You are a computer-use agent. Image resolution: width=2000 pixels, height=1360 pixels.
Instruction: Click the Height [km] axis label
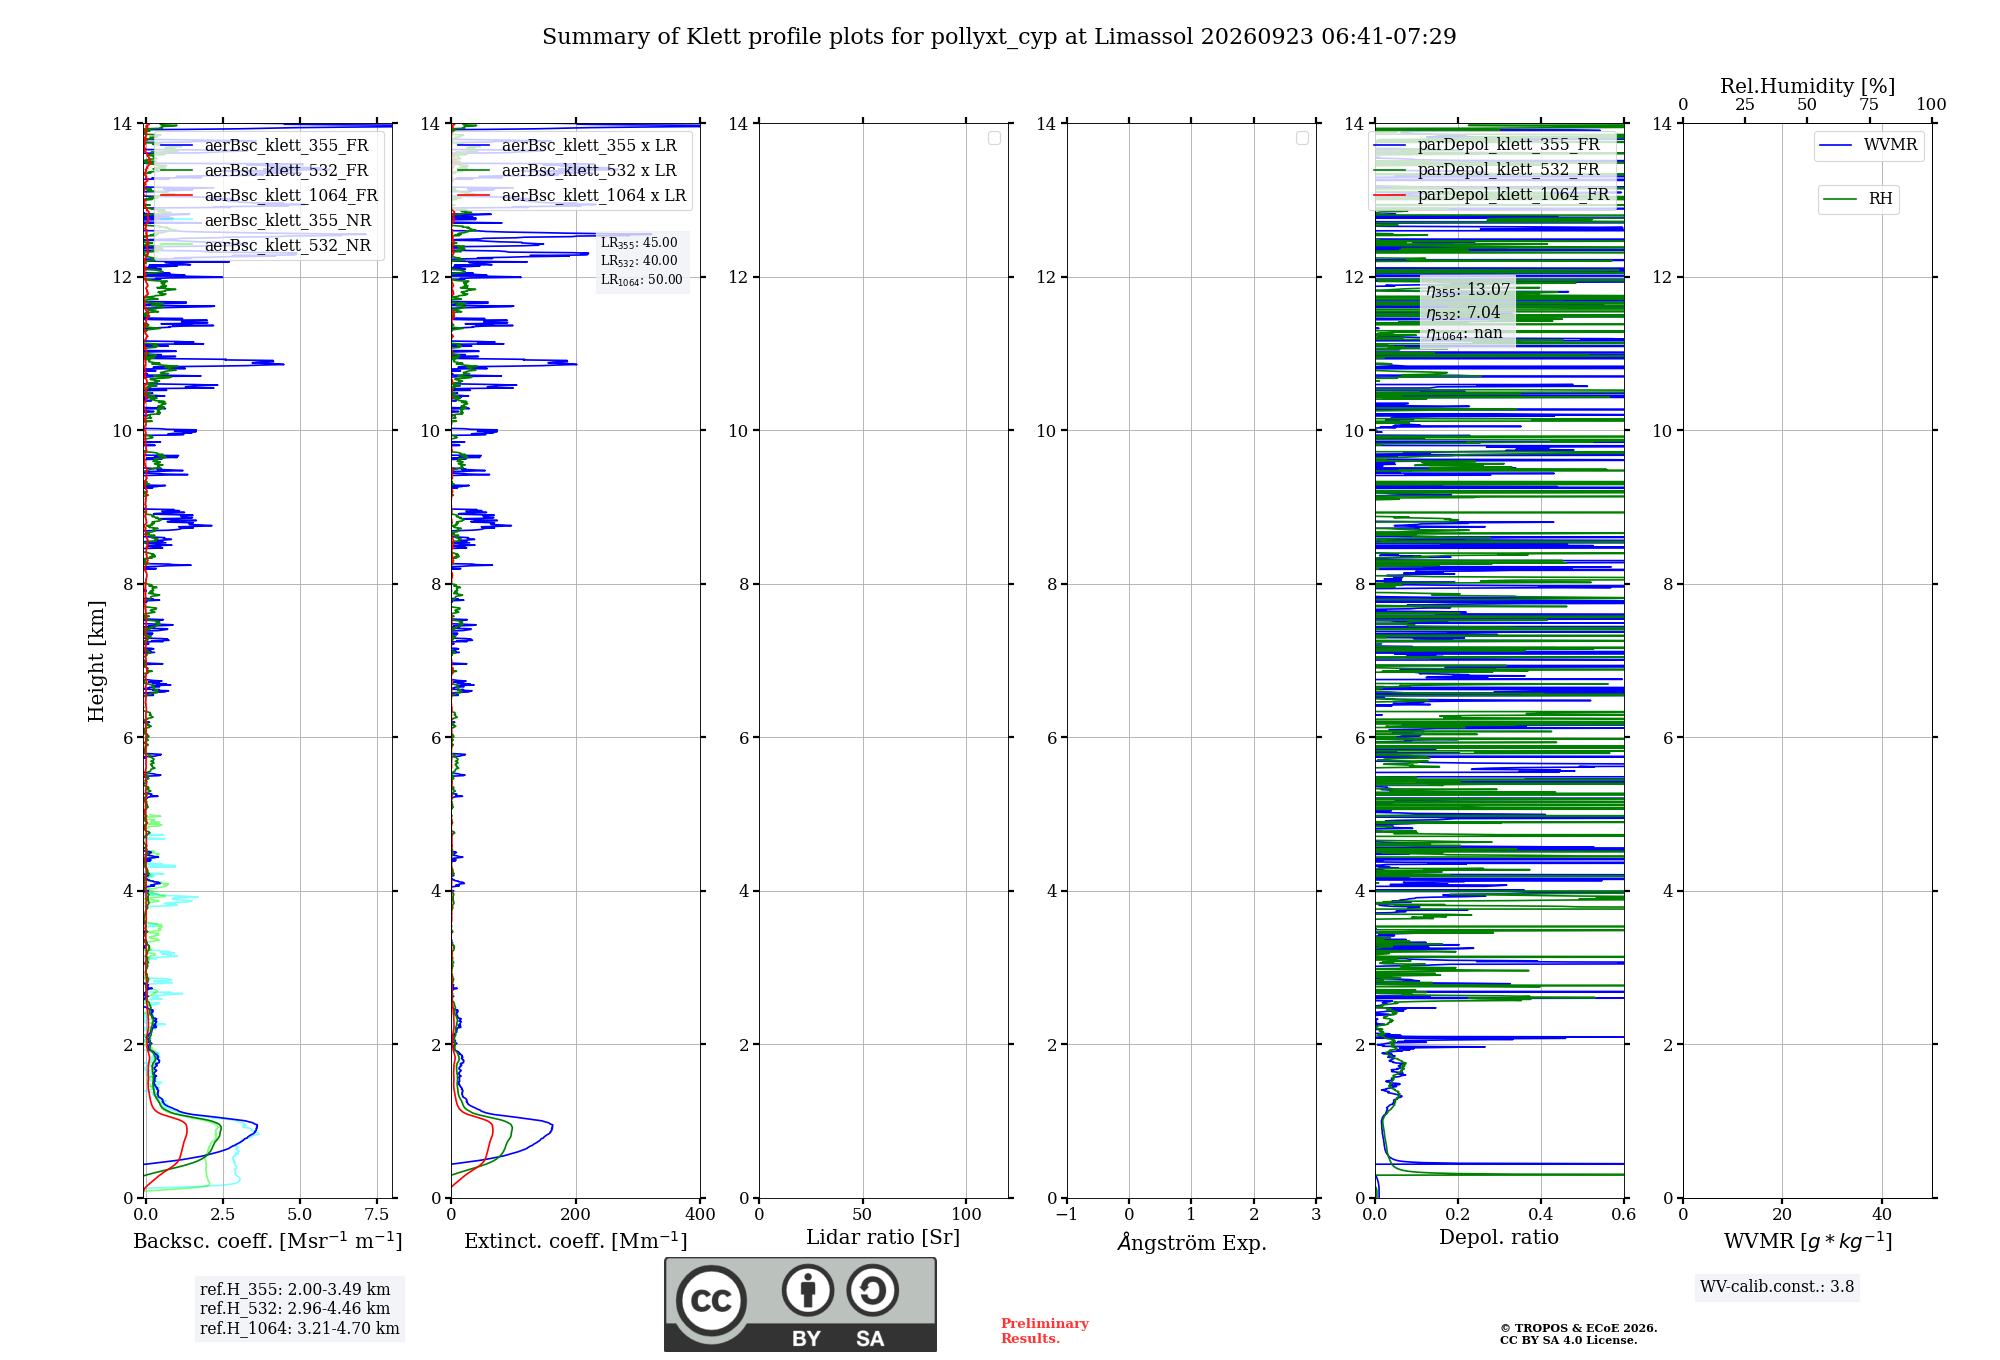click(x=96, y=661)
